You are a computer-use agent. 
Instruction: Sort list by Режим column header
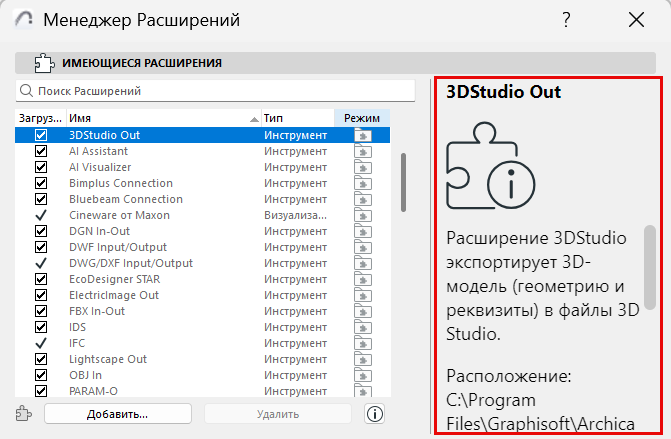[362, 118]
